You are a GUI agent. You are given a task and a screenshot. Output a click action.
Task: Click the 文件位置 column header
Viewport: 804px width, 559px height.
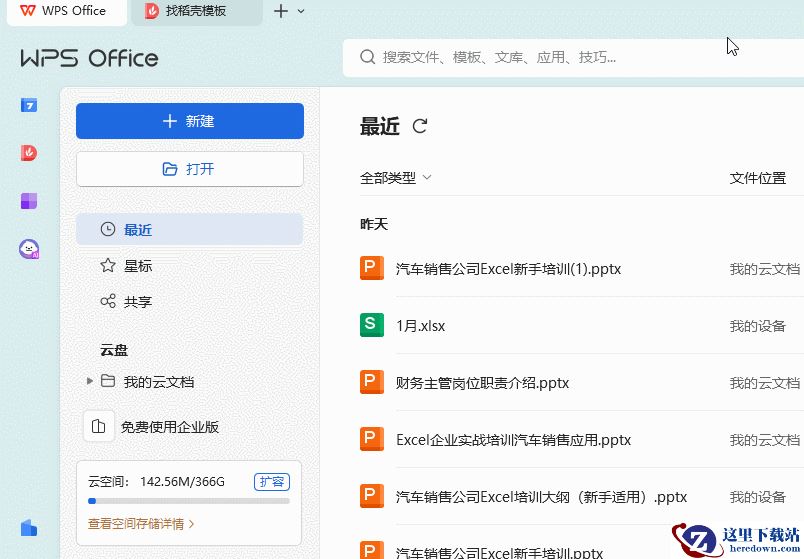click(757, 178)
